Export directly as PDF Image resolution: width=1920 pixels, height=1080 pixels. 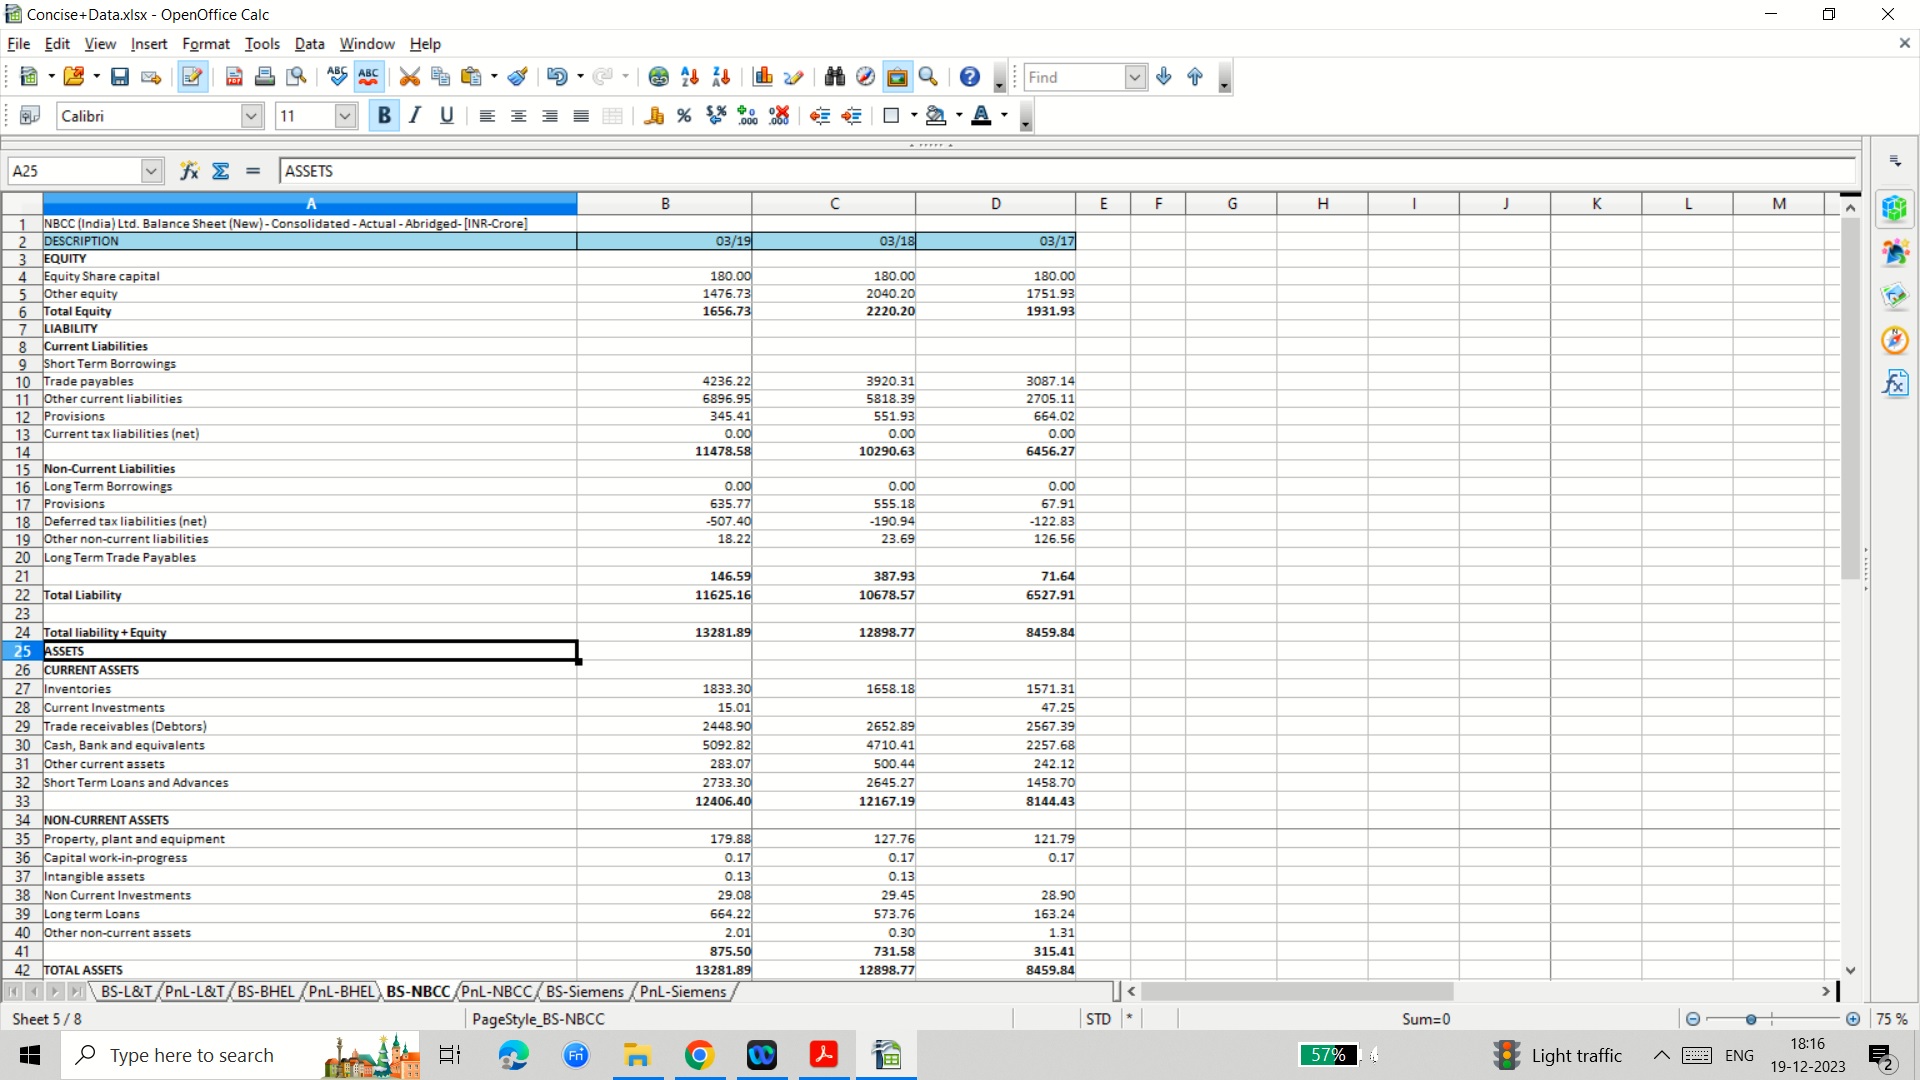click(x=234, y=77)
